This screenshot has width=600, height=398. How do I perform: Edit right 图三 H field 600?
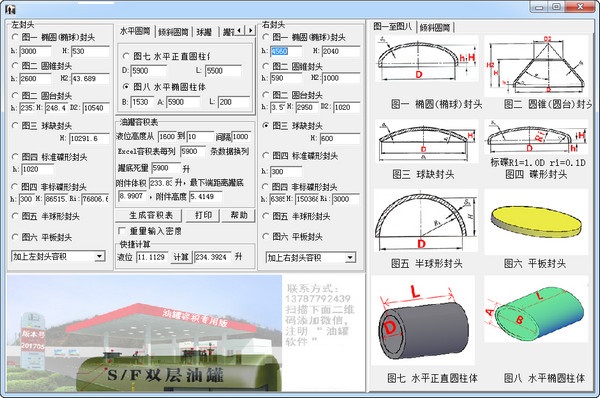point(340,139)
